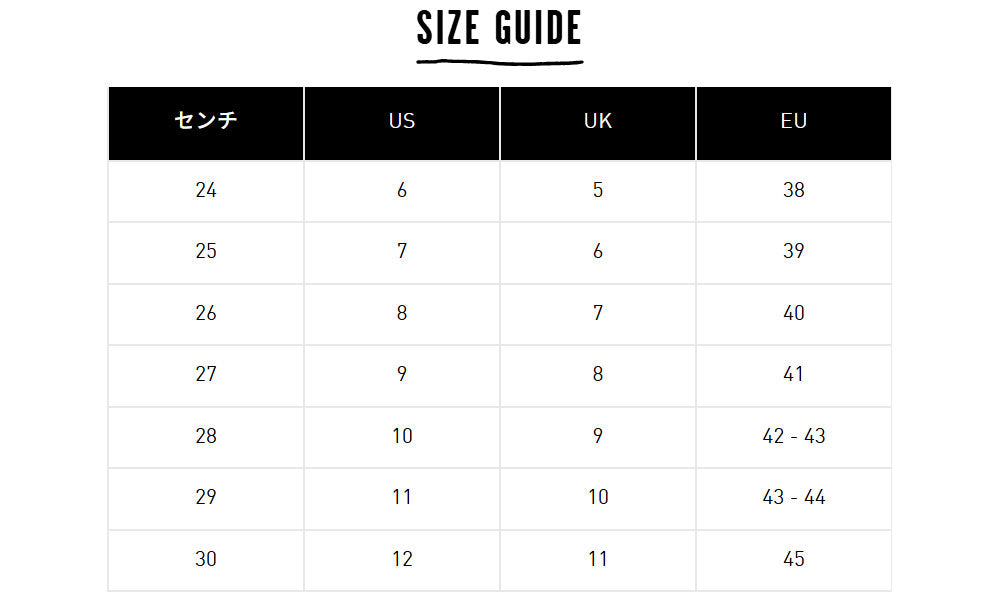Click the センチ column header
The width and height of the screenshot is (1000, 600).
[x=206, y=122]
